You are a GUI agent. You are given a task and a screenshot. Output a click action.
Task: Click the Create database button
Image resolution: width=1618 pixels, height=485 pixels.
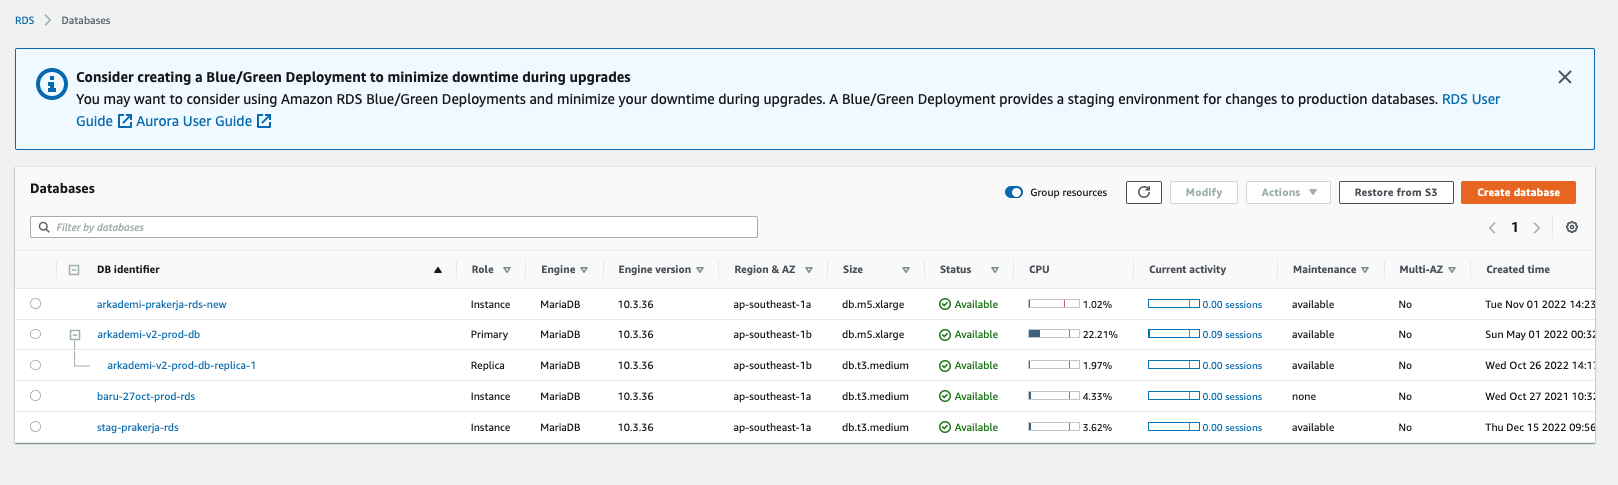1517,192
